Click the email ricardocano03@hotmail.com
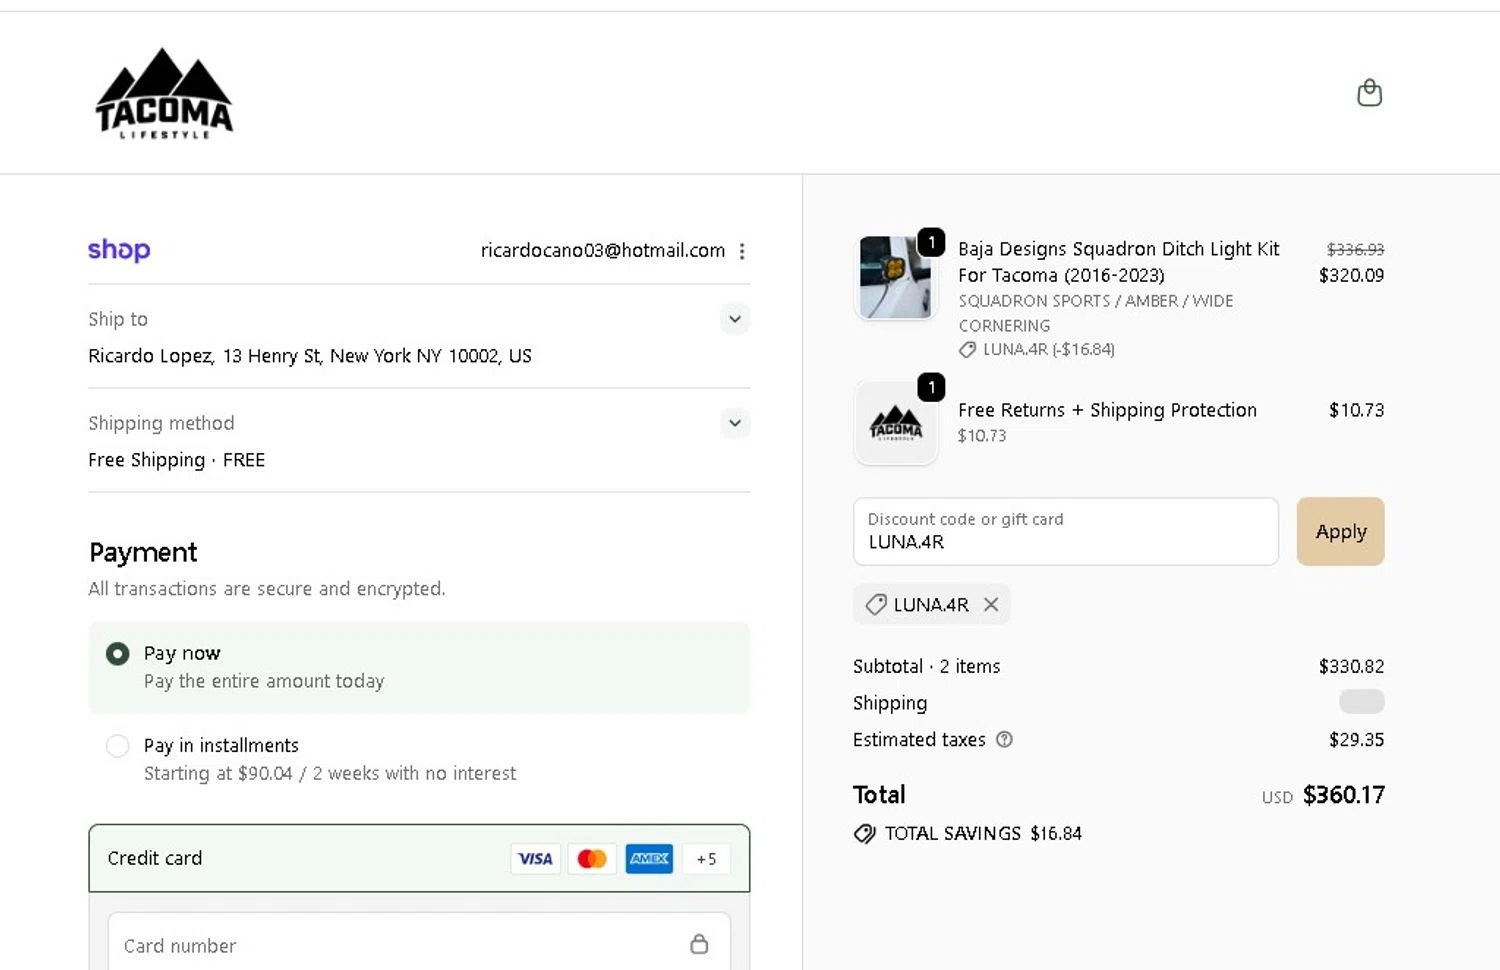This screenshot has width=1500, height=970. coord(603,251)
